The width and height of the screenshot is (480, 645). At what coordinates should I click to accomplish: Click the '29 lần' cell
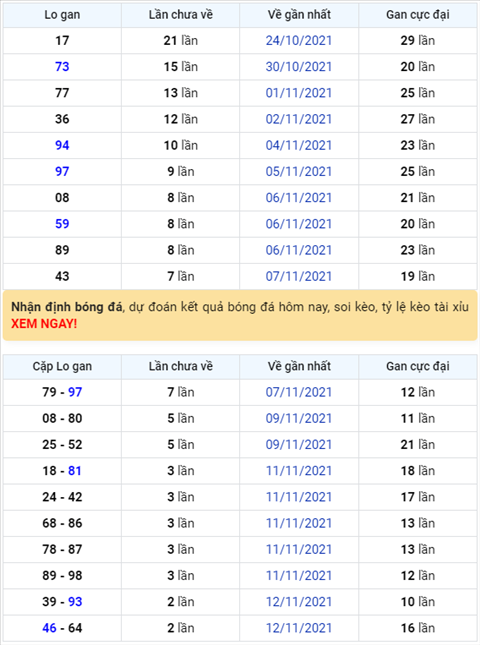(x=418, y=40)
